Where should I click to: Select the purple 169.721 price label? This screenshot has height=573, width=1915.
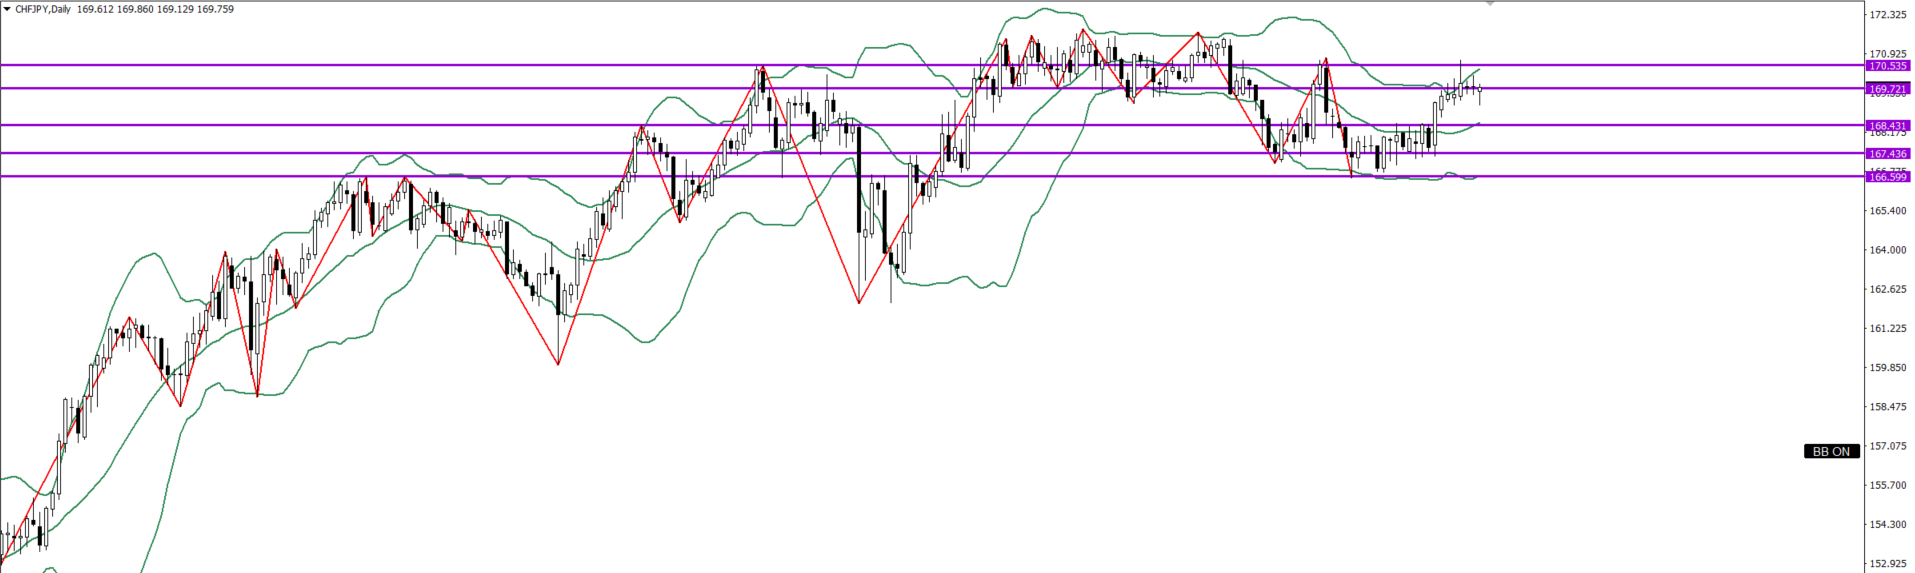[1888, 89]
